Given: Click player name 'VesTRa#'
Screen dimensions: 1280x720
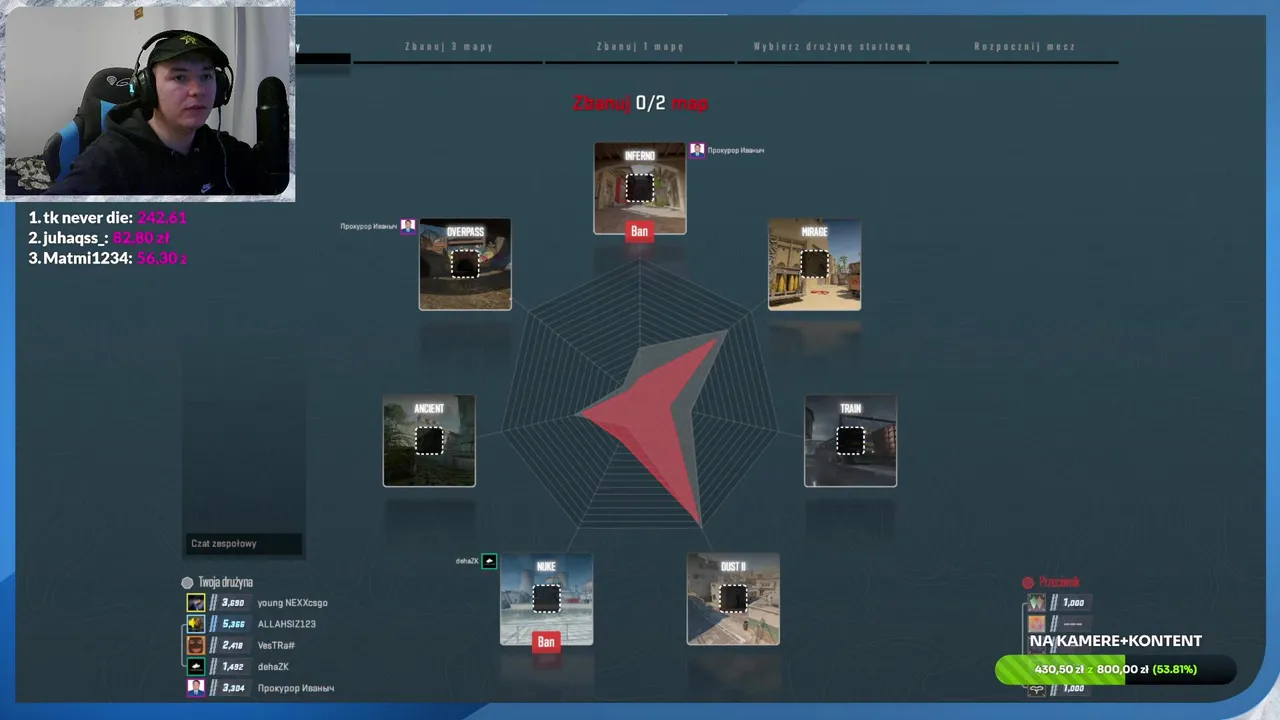Looking at the screenshot, I should 276,645.
